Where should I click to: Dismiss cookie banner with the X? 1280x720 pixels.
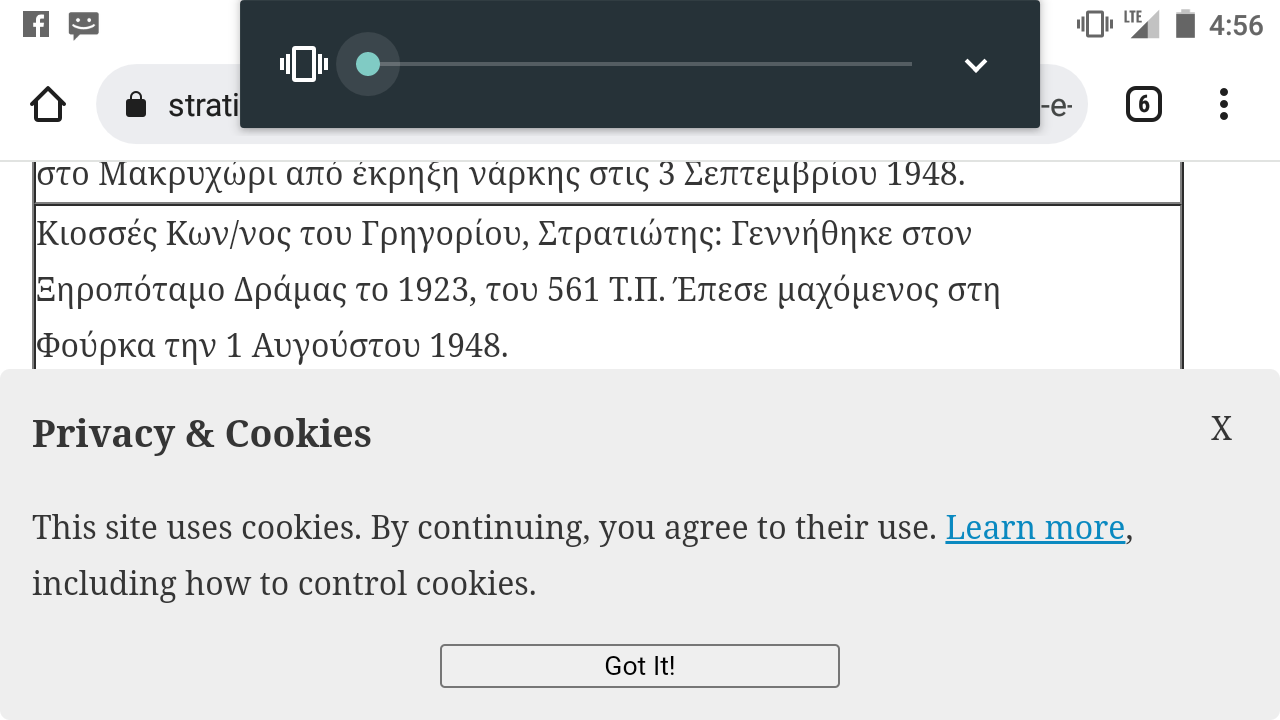click(1221, 429)
